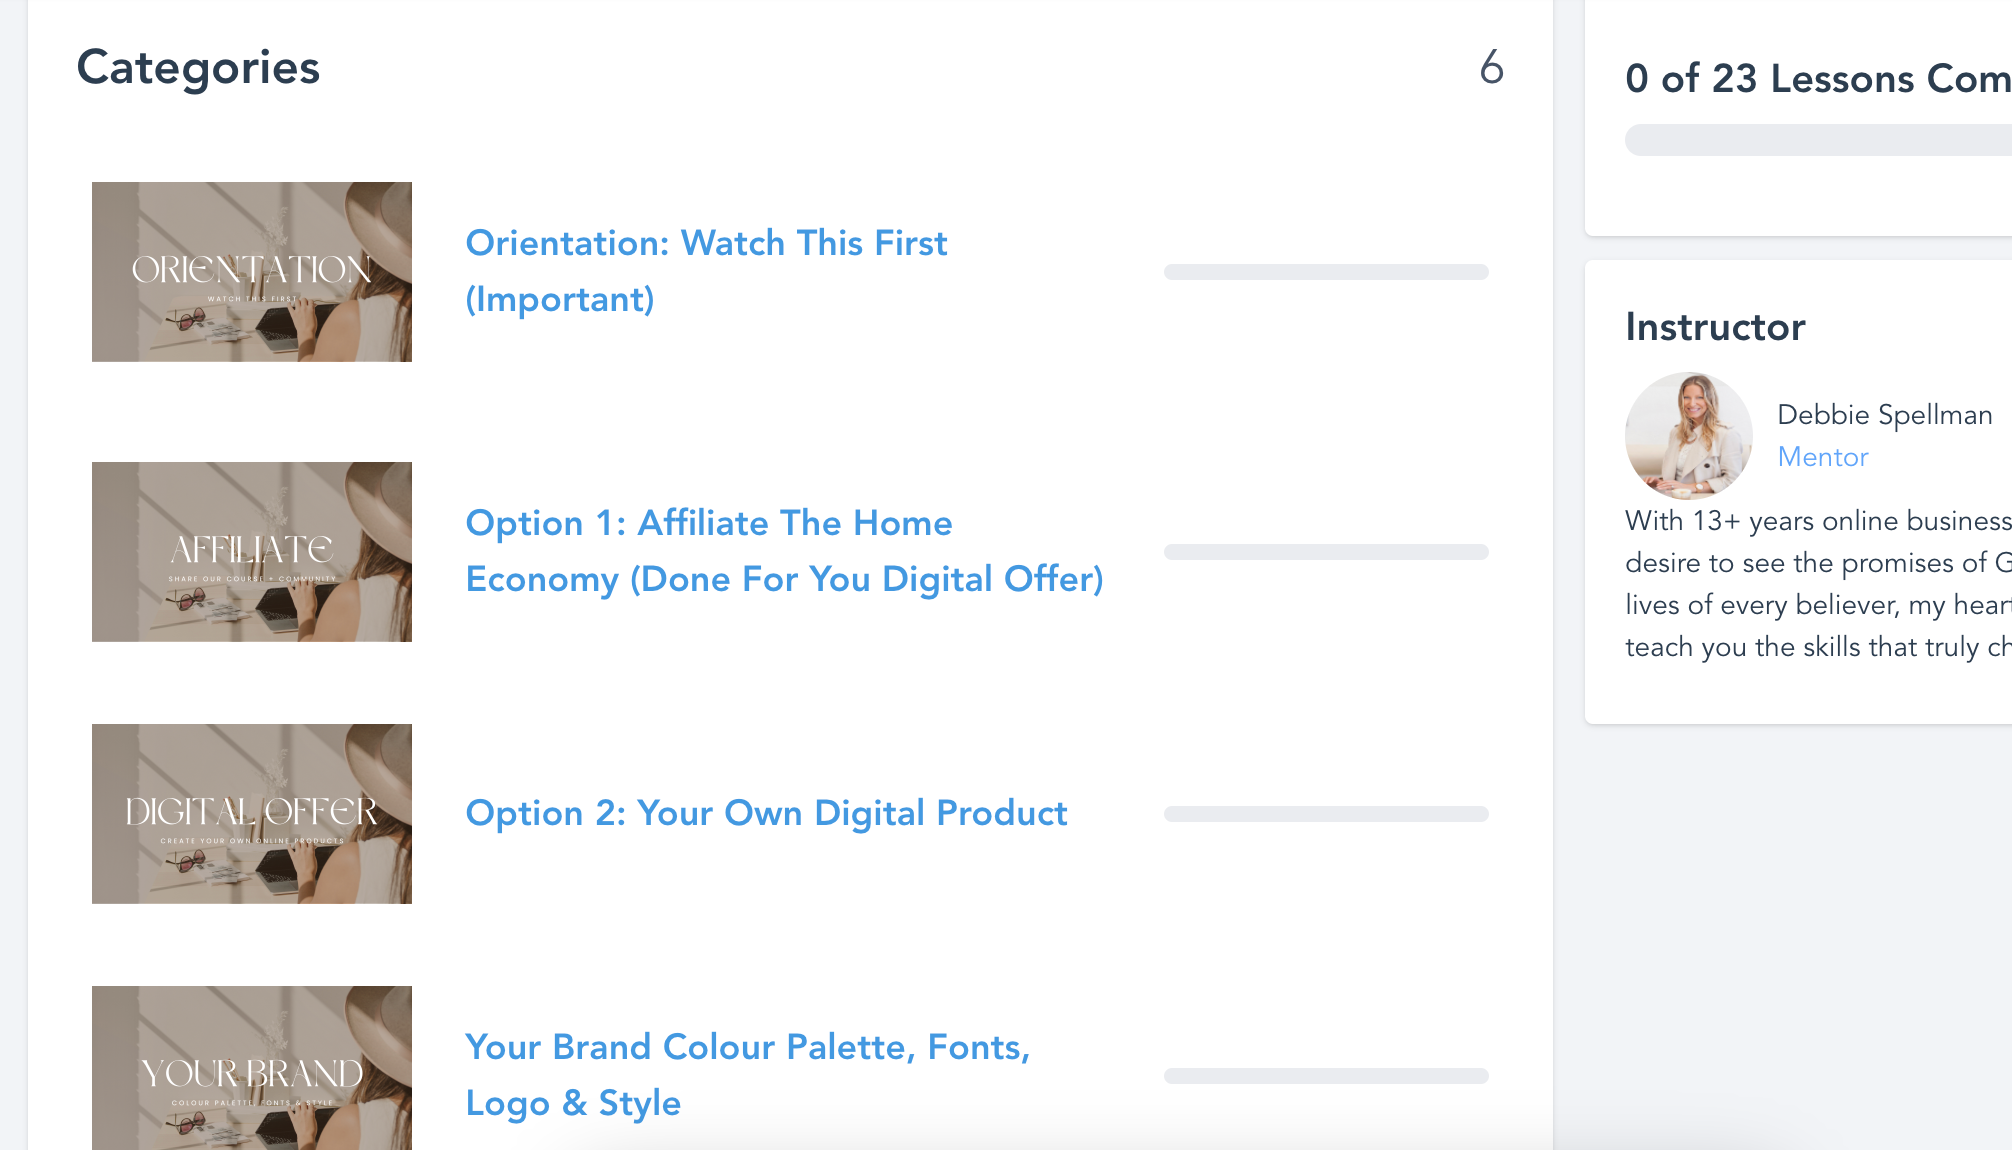Click the Digital Product category progress bar

tap(1326, 814)
